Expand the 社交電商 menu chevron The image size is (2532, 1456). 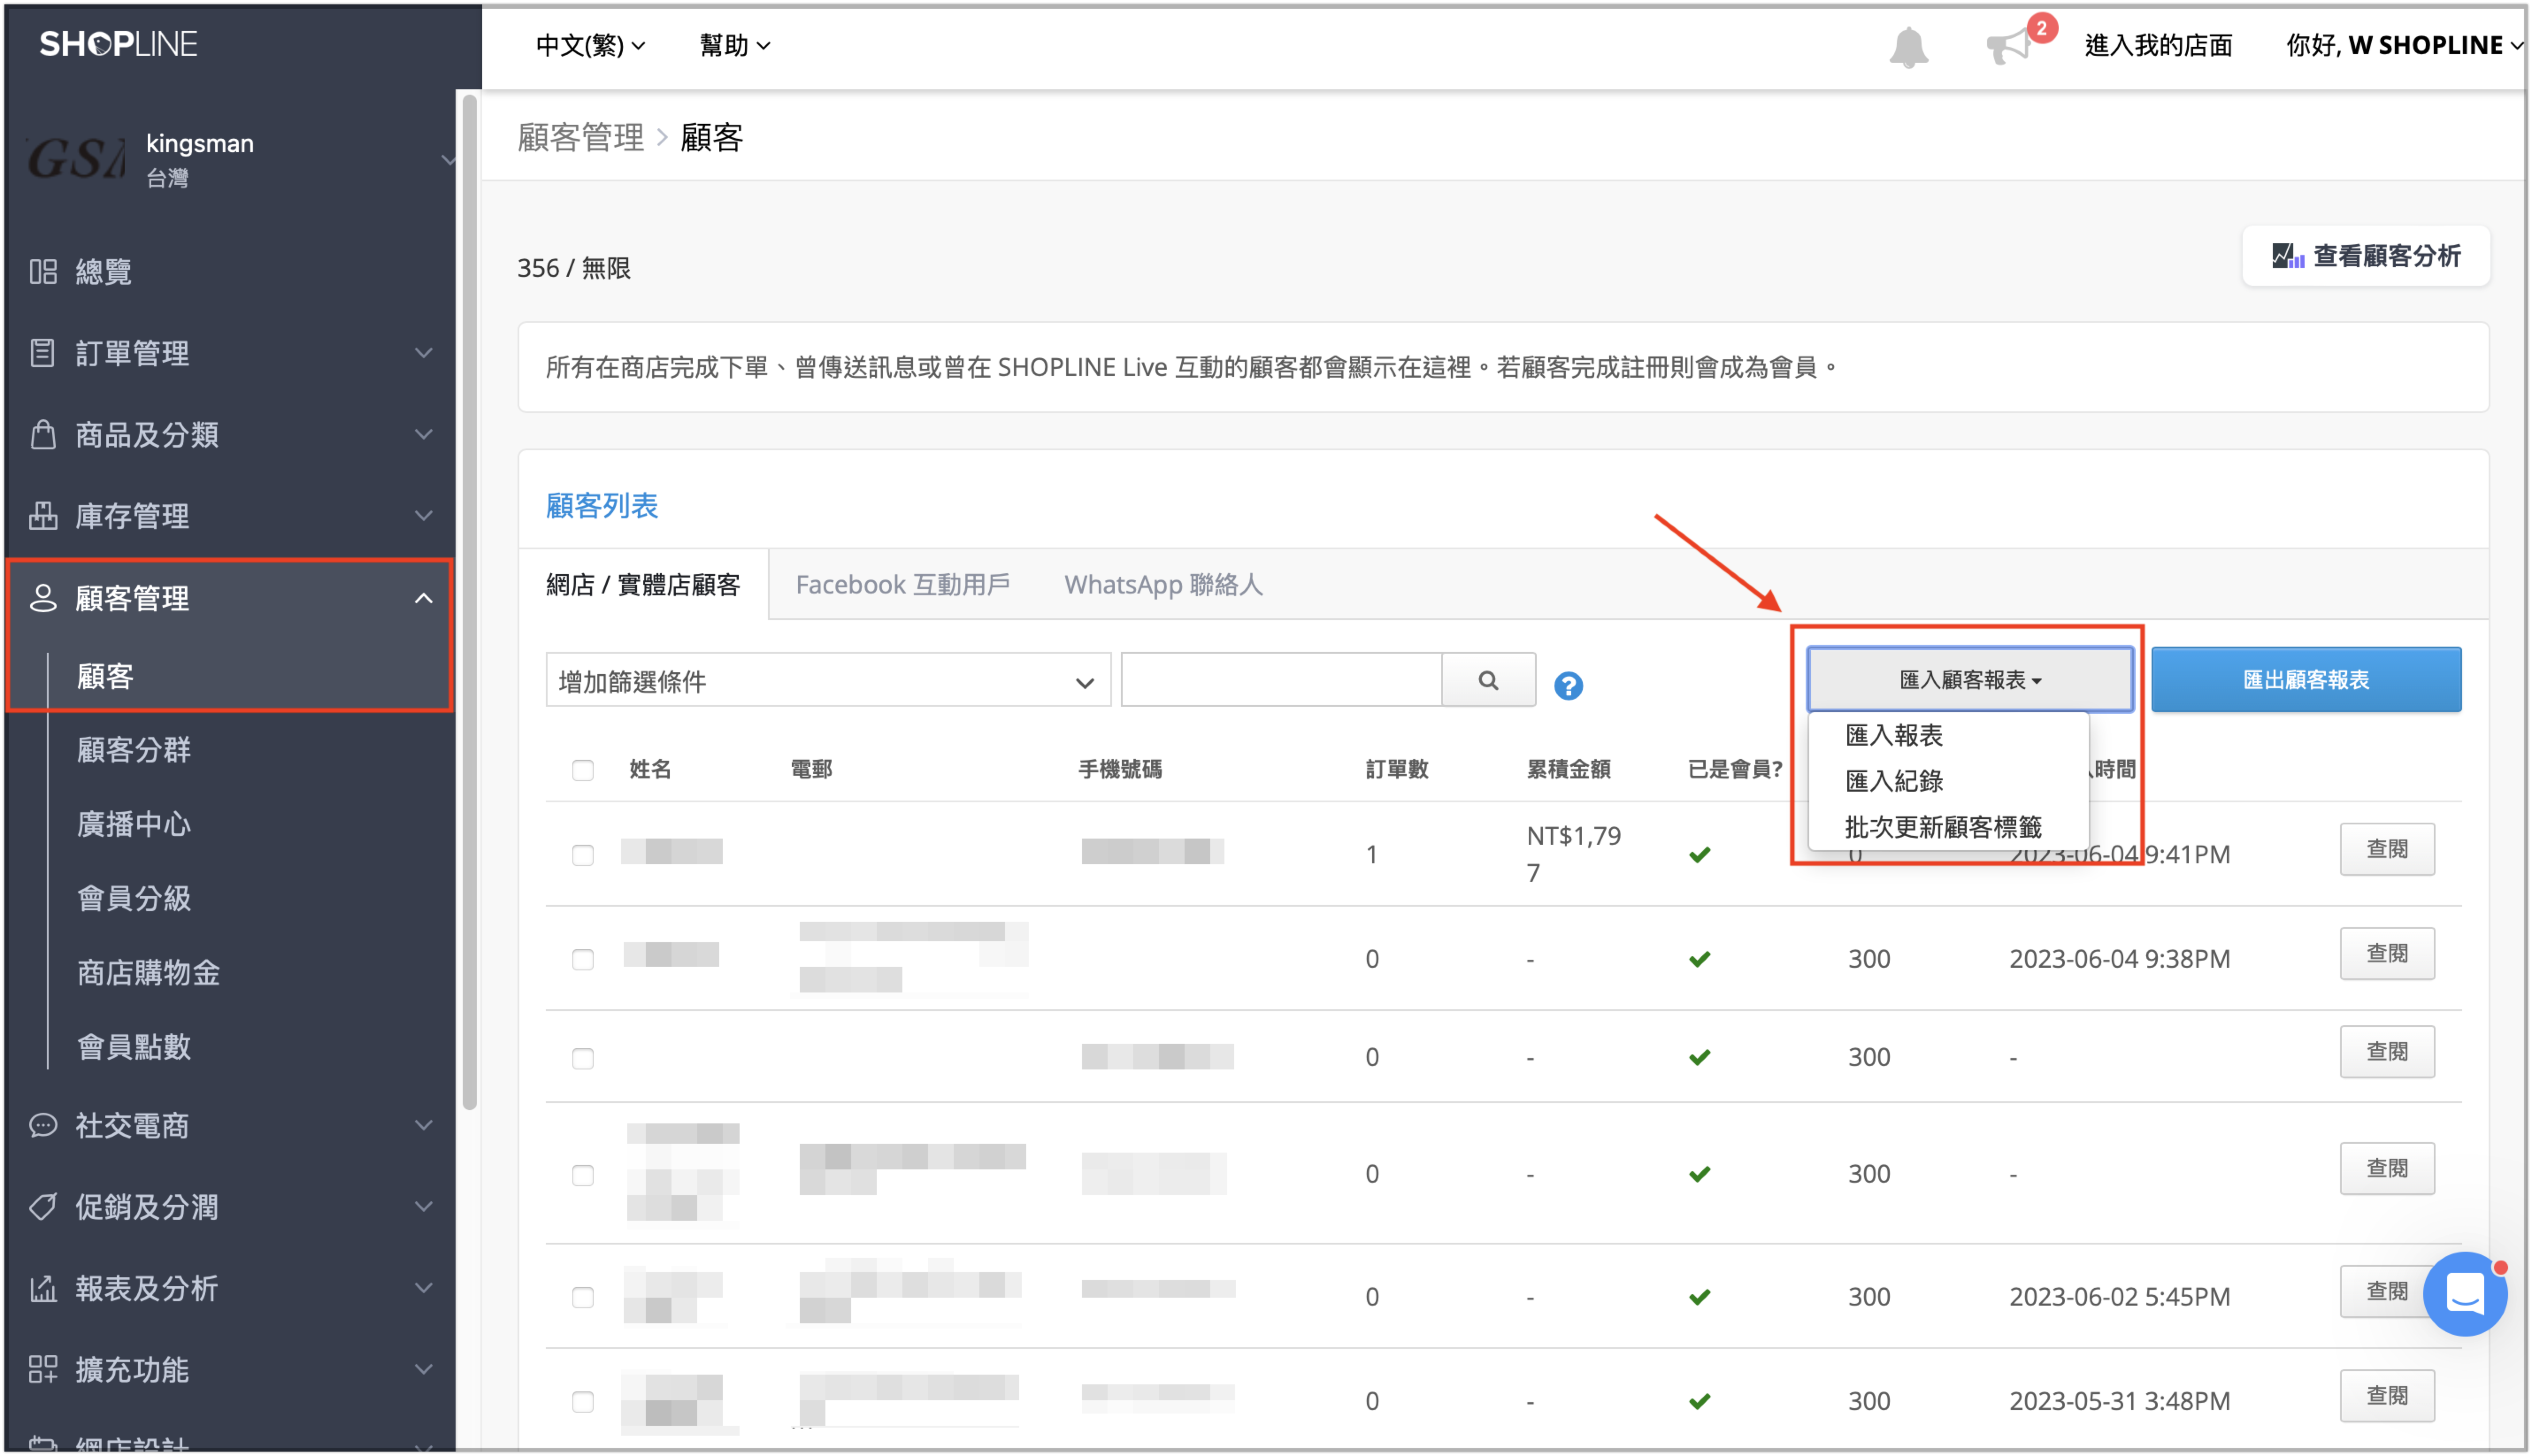pos(424,1125)
